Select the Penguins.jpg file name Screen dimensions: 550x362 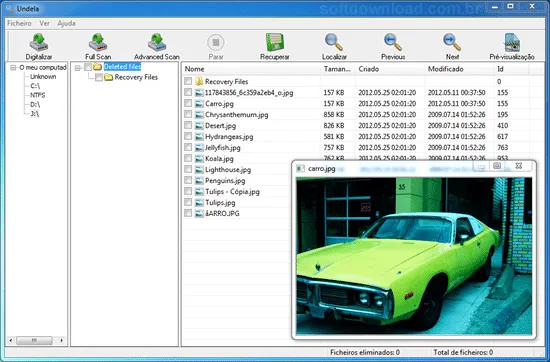225,181
